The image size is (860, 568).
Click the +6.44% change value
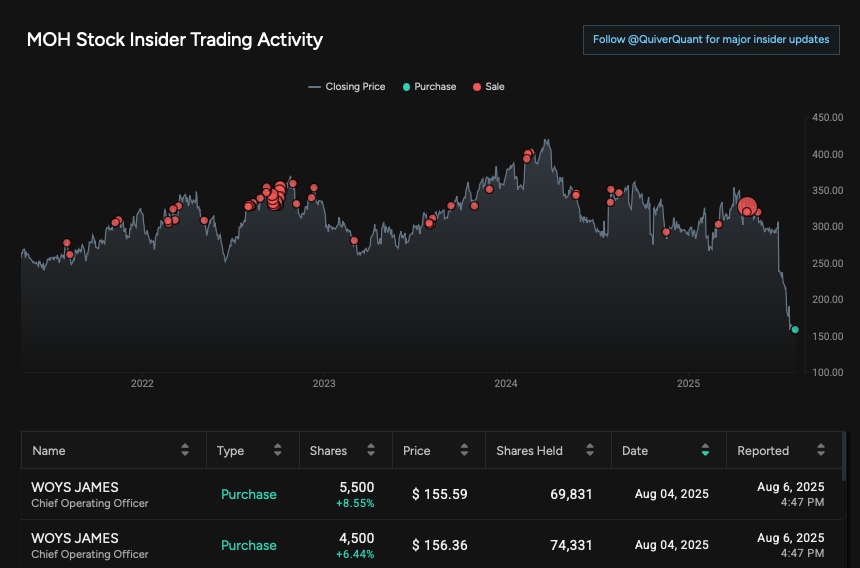(355, 554)
